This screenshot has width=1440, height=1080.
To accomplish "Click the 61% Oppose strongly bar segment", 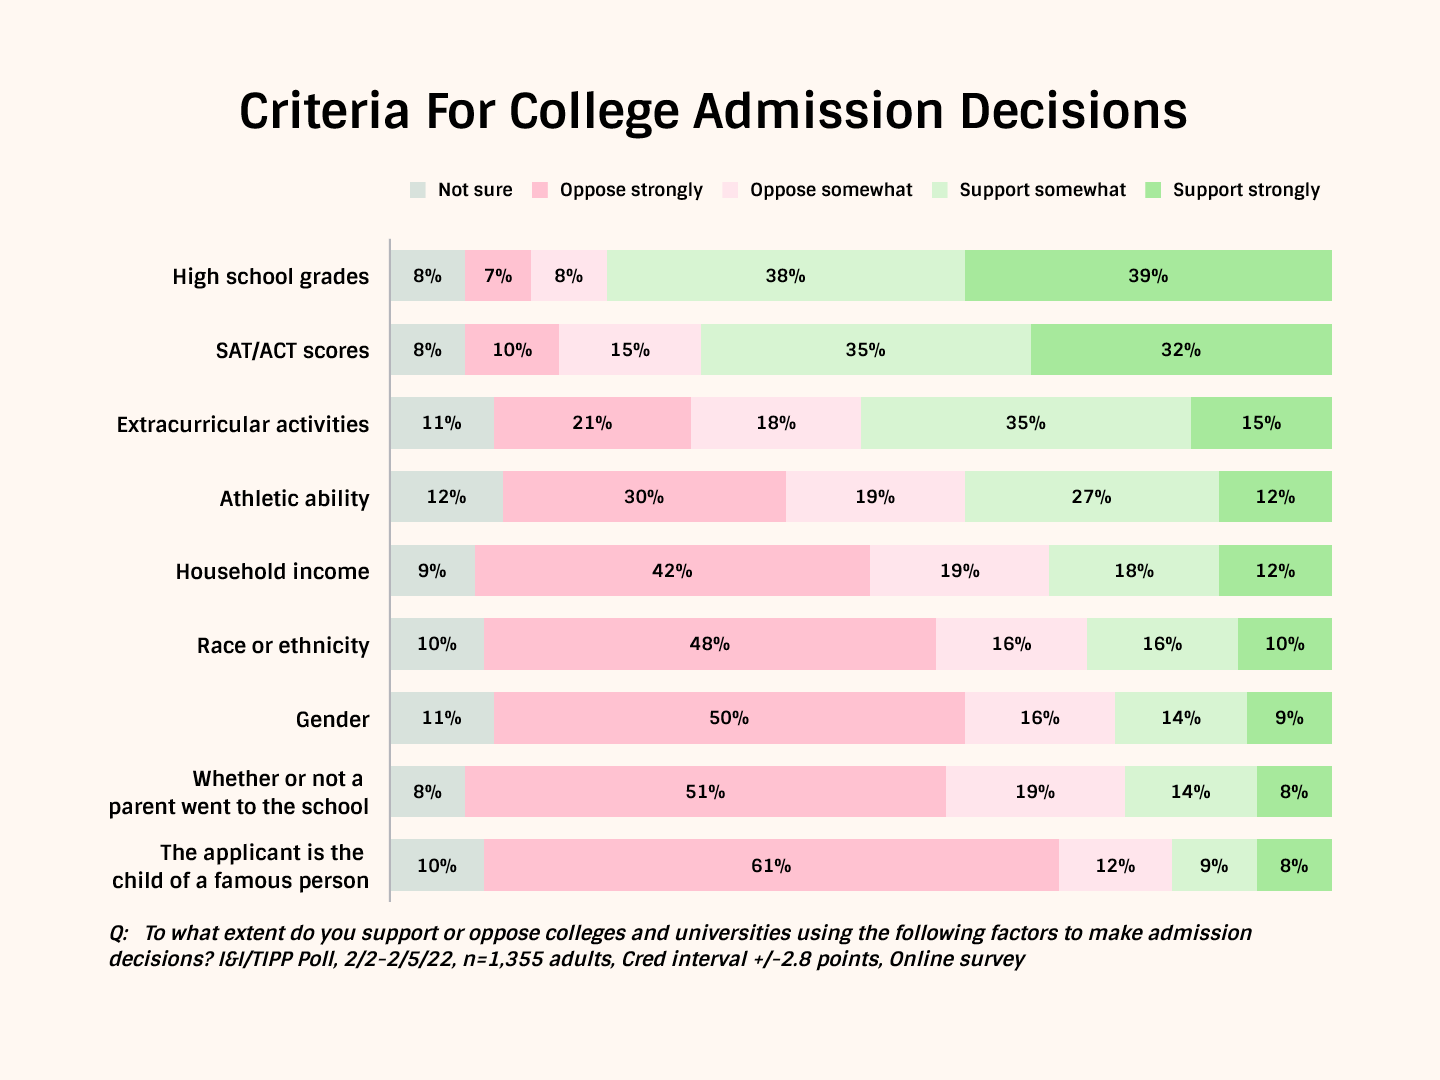I will coord(771,866).
